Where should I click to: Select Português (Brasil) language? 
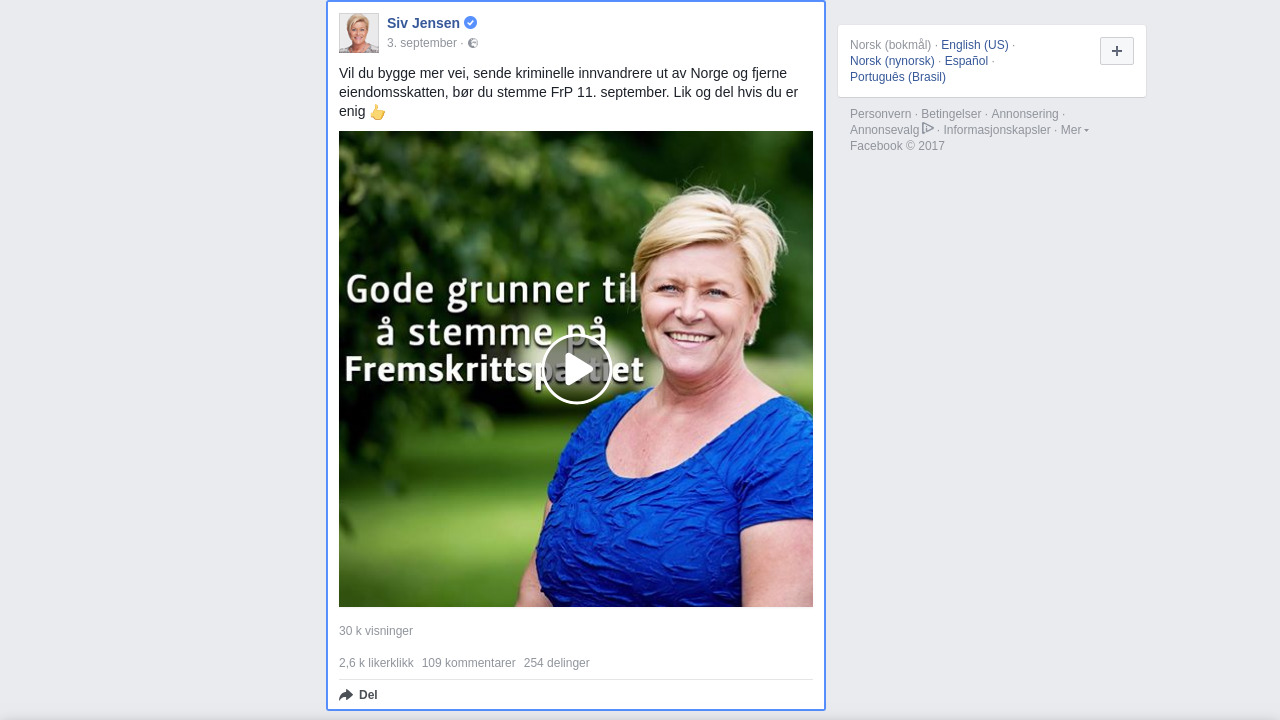pyautogui.click(x=898, y=77)
